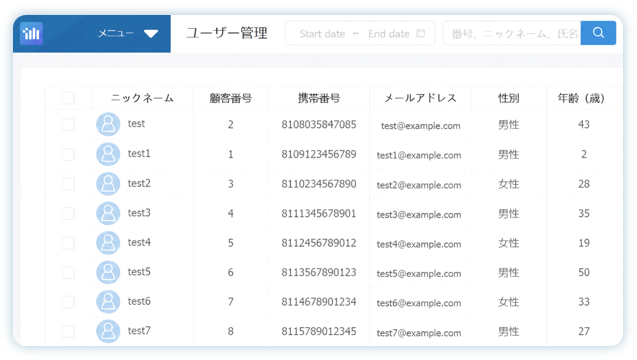Click avatar icon for user test

click(x=108, y=124)
